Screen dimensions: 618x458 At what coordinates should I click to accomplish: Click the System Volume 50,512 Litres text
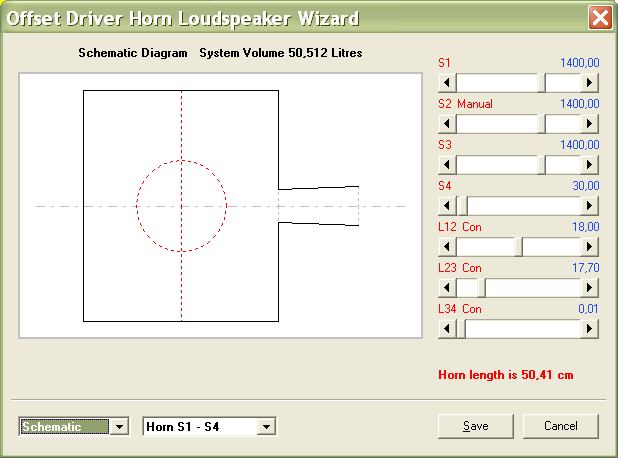coord(281,53)
